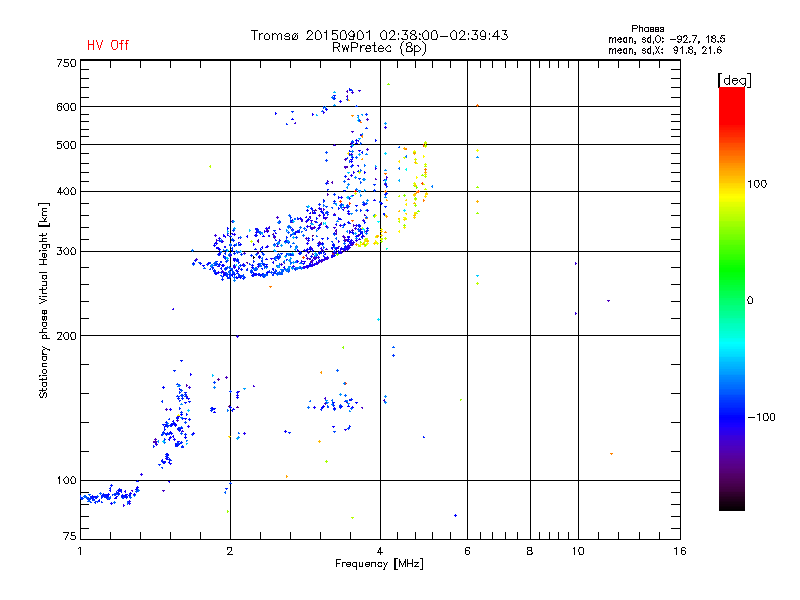Click the red HV Off label
This screenshot has height=600, width=800.
click(x=108, y=45)
